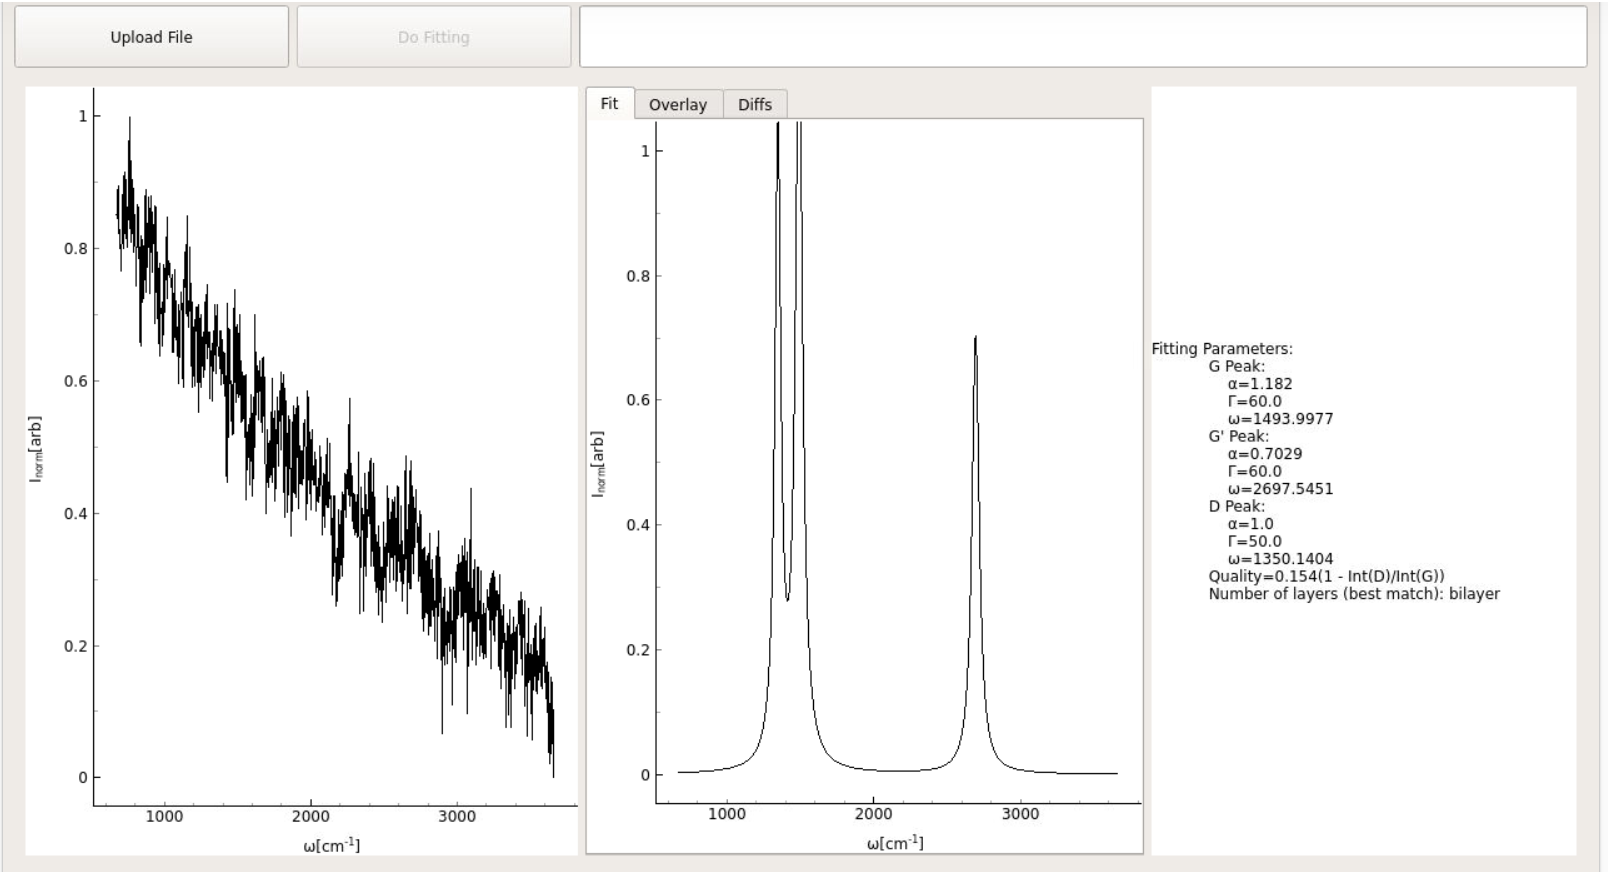1608x875 pixels.
Task: Click the G peak value 'ω=1493.9977'
Action: point(1280,419)
